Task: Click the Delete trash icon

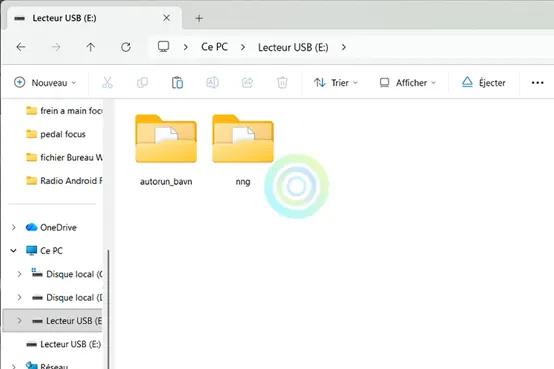Action: [282, 83]
